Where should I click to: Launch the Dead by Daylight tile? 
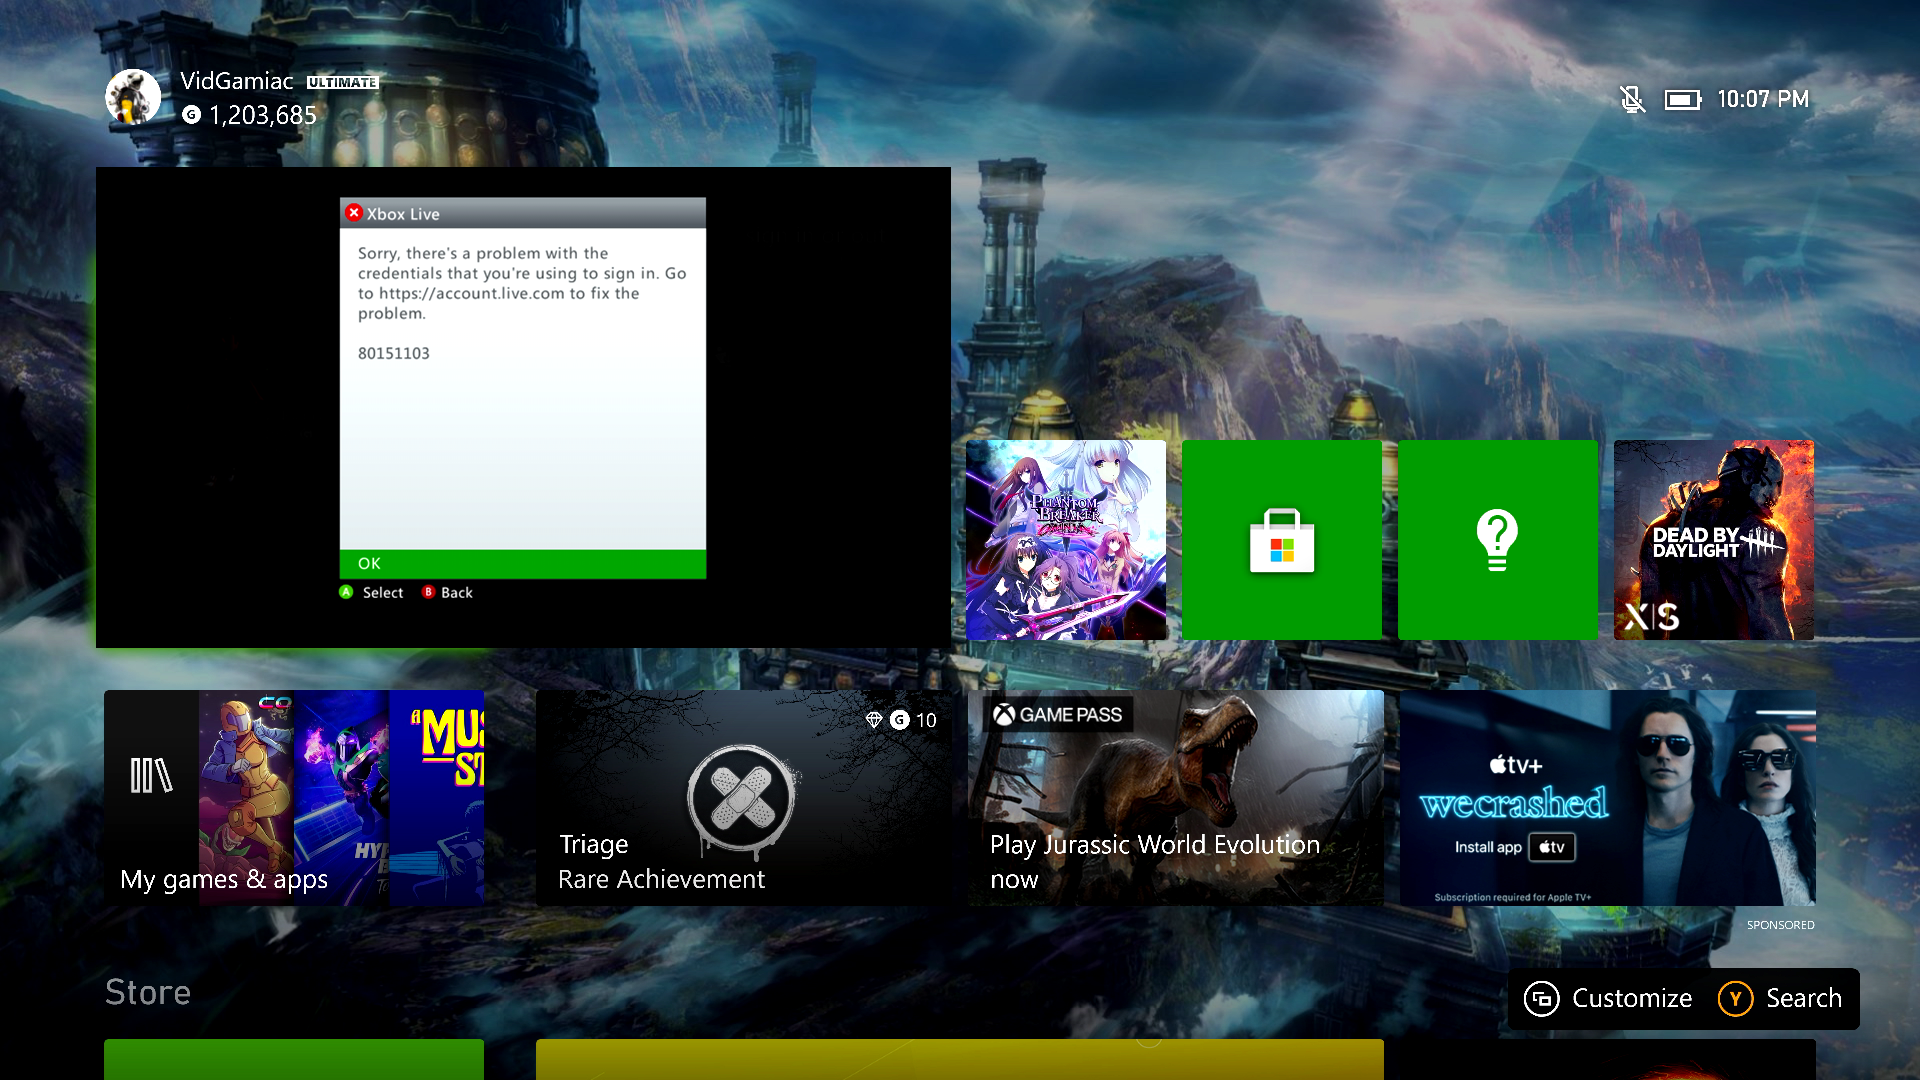pyautogui.click(x=1714, y=540)
